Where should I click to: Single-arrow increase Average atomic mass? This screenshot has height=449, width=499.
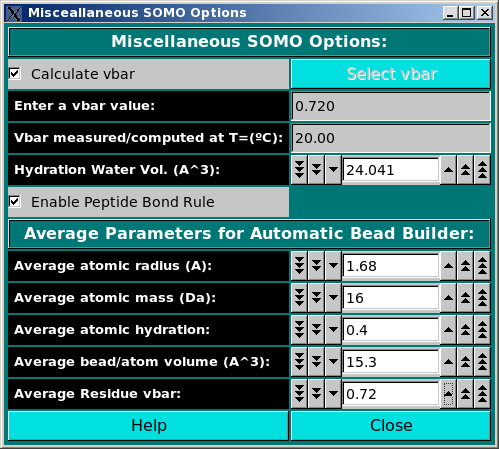(449, 298)
